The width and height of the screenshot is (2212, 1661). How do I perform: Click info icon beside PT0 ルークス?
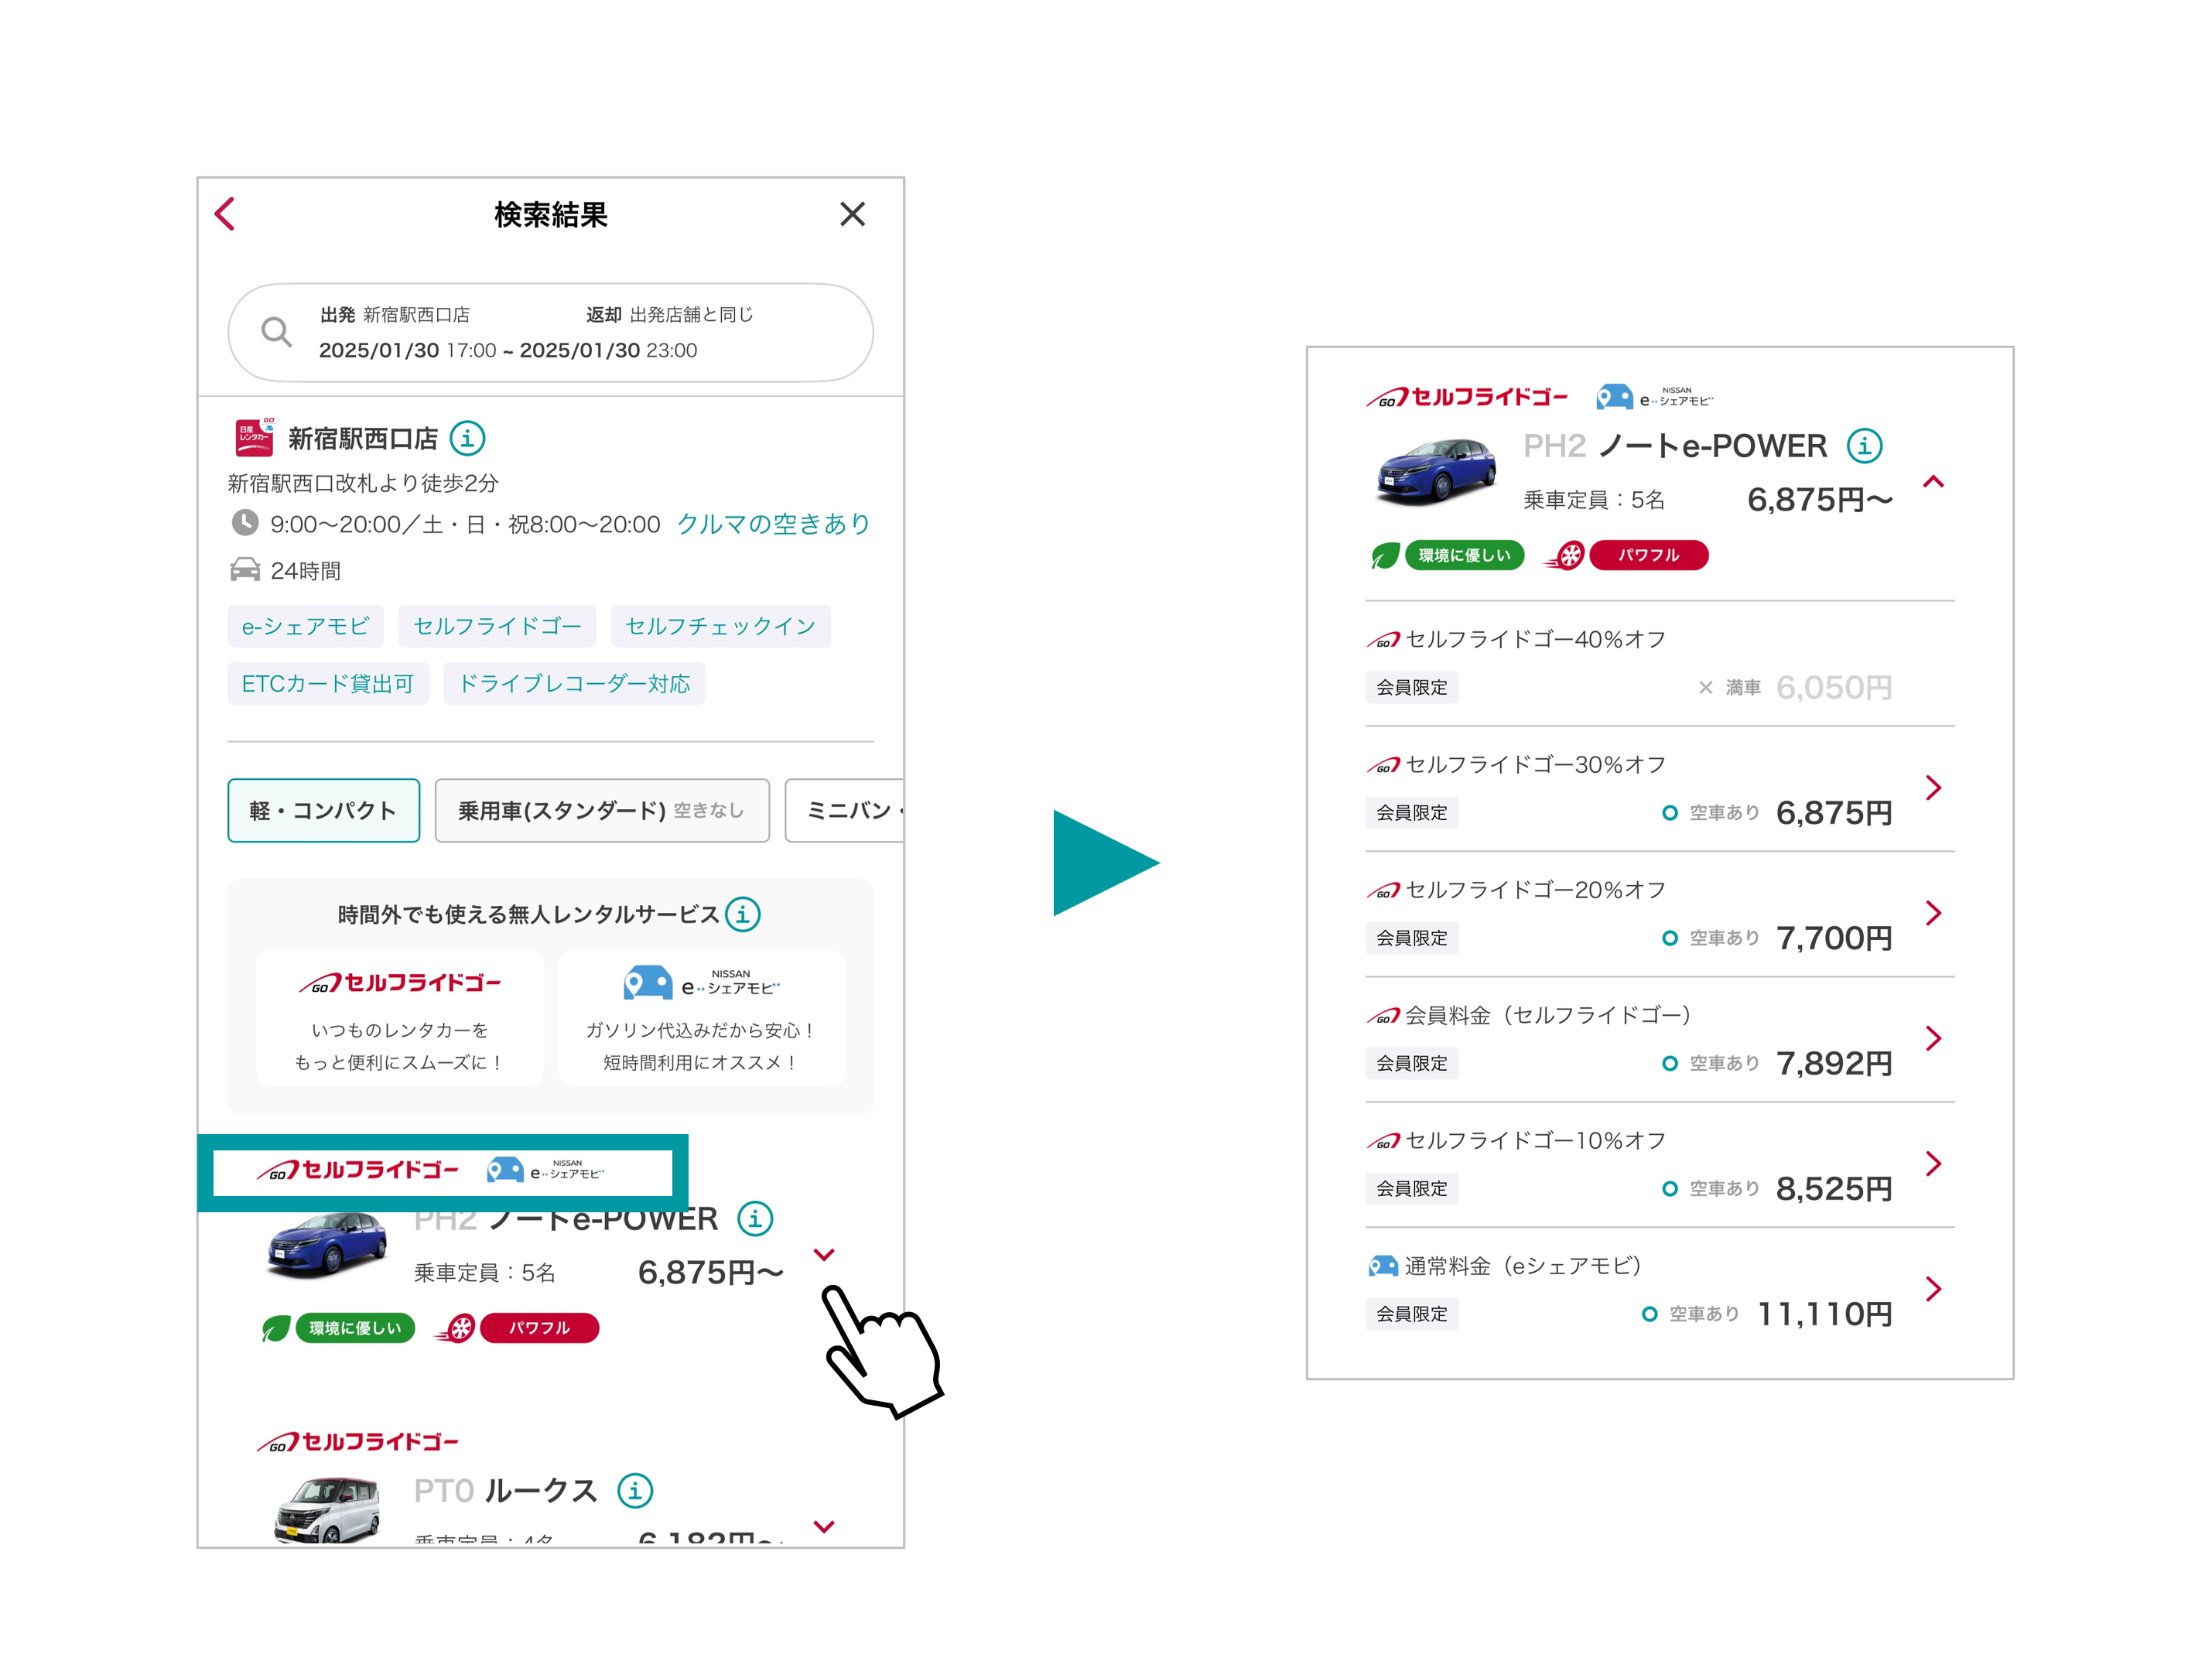pos(635,1490)
